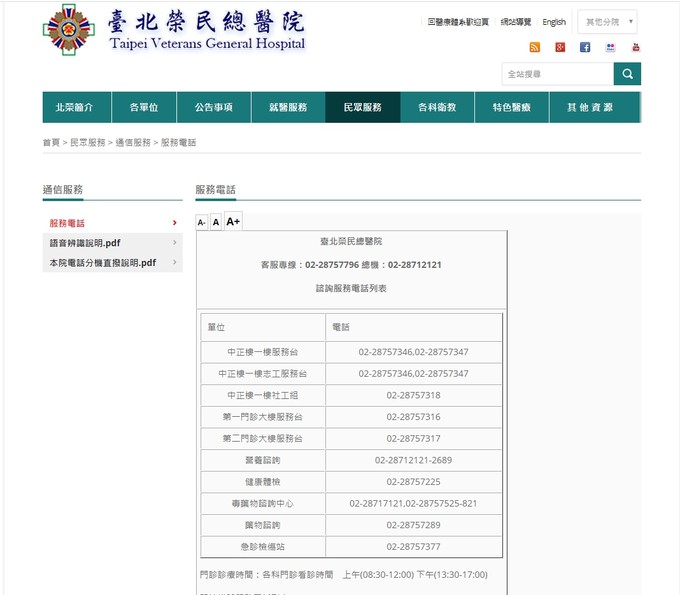Viewport: 680px width, 595px height.
Task: Open the 其他分院 dropdown
Action: click(607, 22)
